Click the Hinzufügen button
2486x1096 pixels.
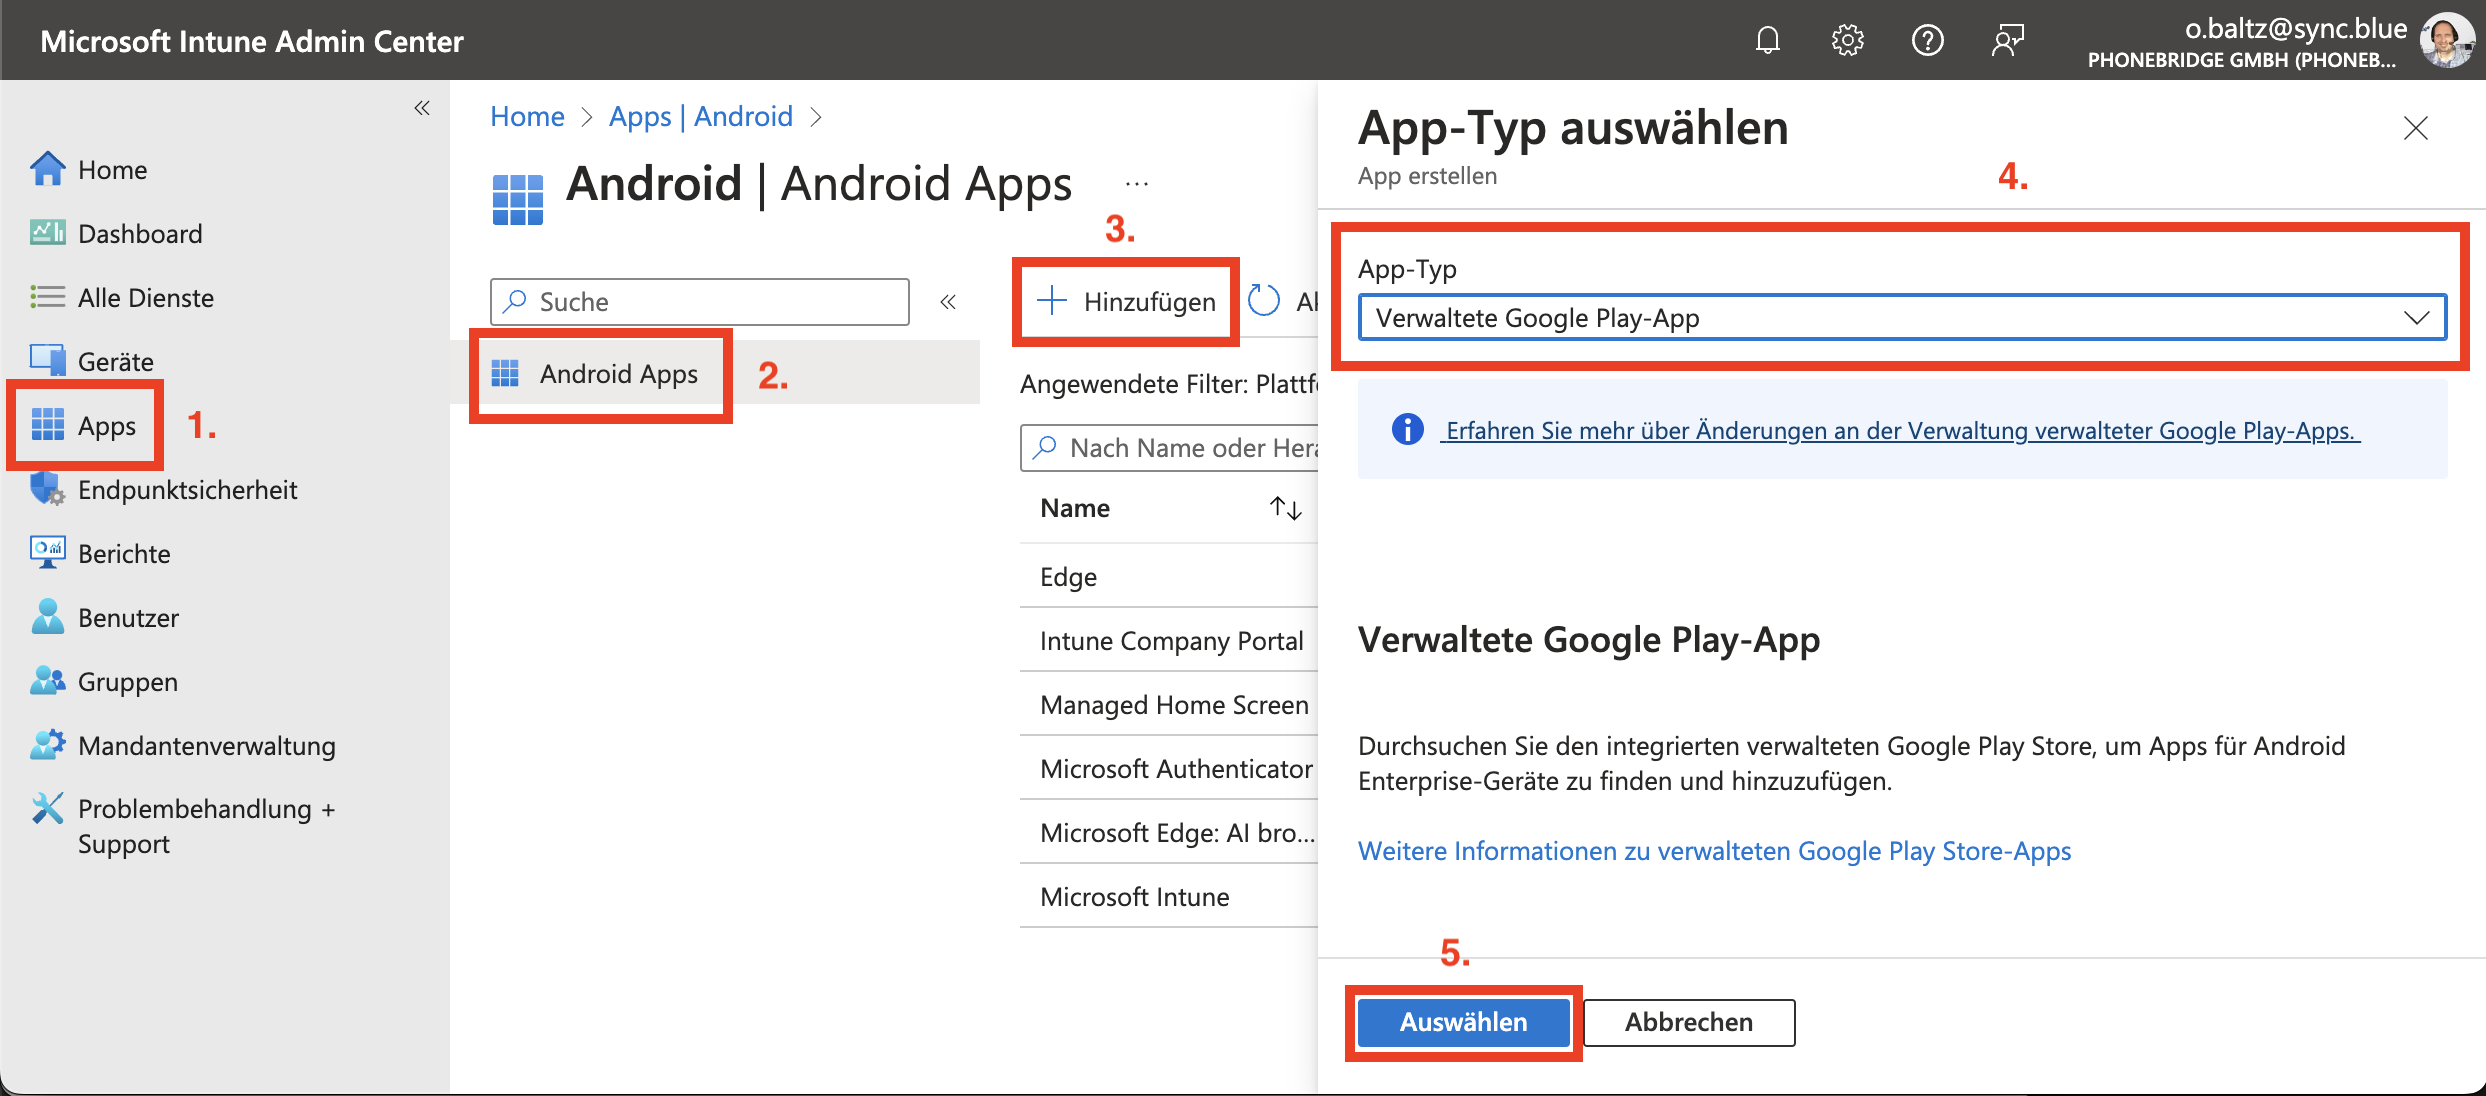[1126, 302]
